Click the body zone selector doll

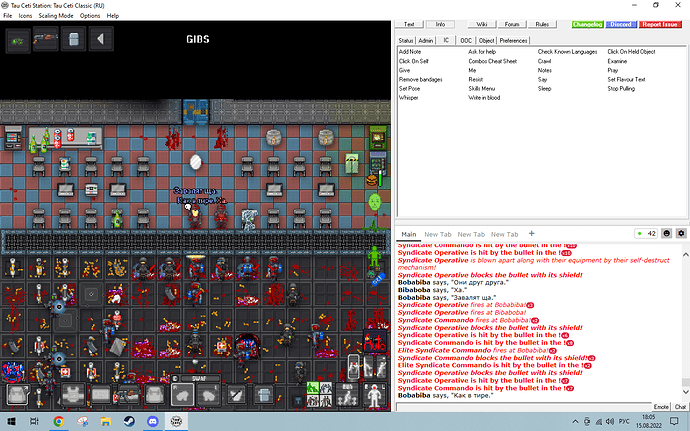click(x=374, y=394)
